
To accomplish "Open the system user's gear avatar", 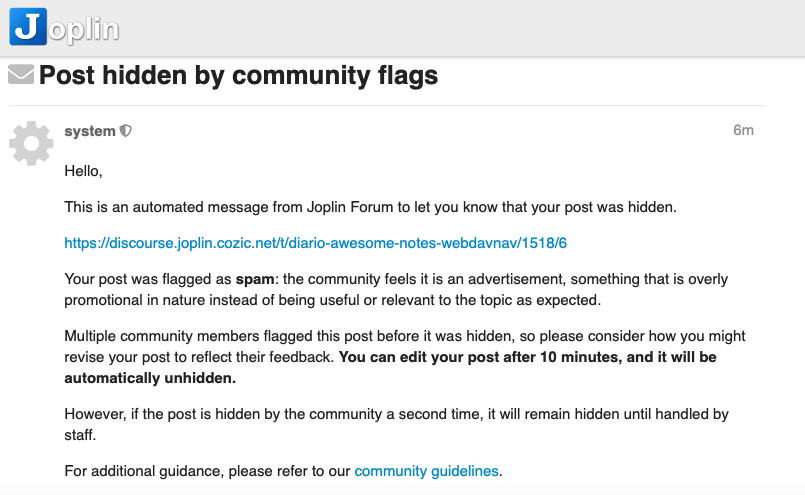I will tap(31, 144).
